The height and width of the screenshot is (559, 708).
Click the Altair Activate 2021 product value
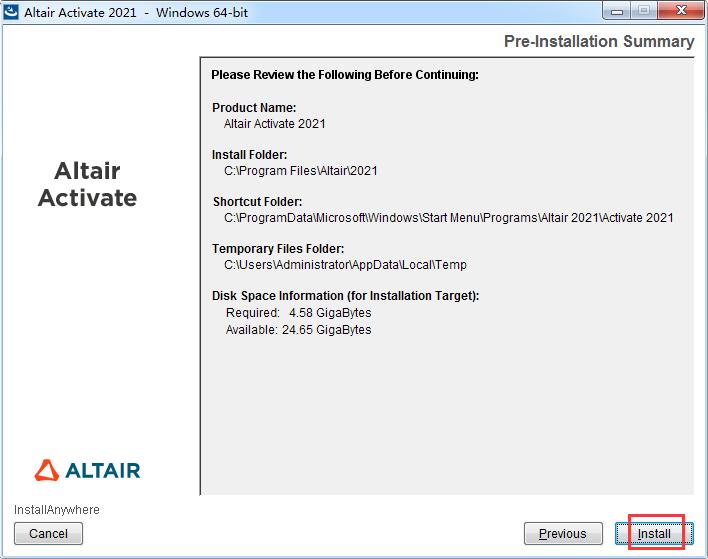pos(274,124)
